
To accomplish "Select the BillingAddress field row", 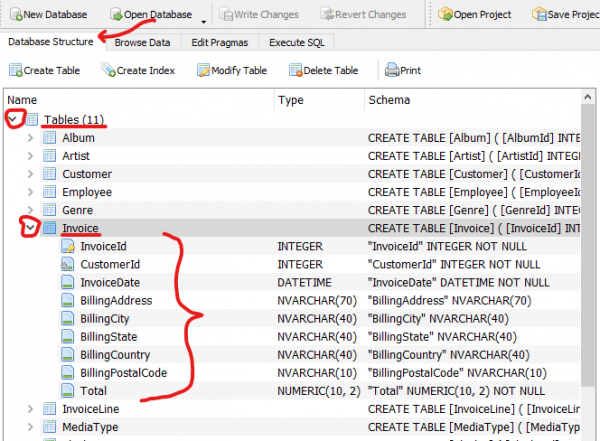I will [x=118, y=300].
